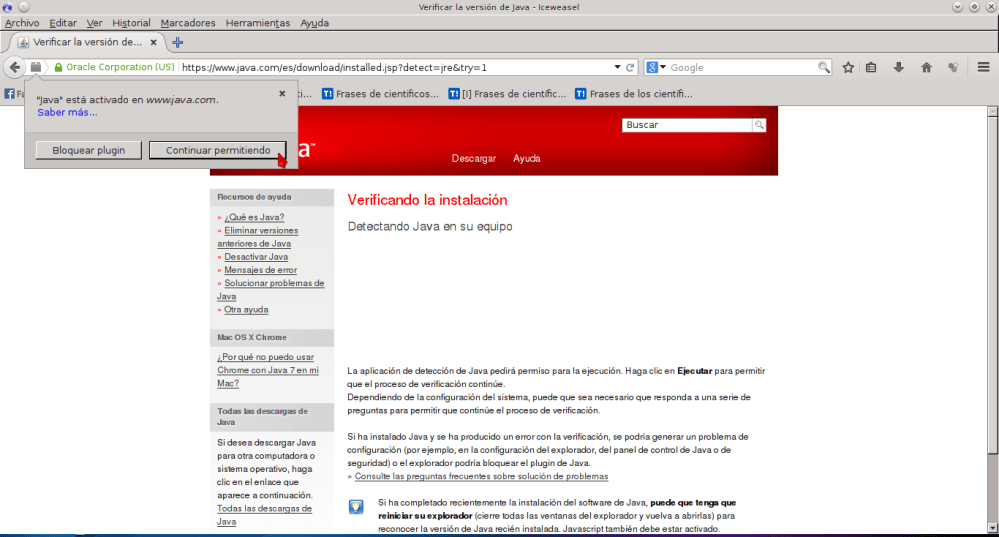This screenshot has height=537, width=999.
Task: Open 'Desactivar Java' link
Action: pyautogui.click(x=256, y=257)
